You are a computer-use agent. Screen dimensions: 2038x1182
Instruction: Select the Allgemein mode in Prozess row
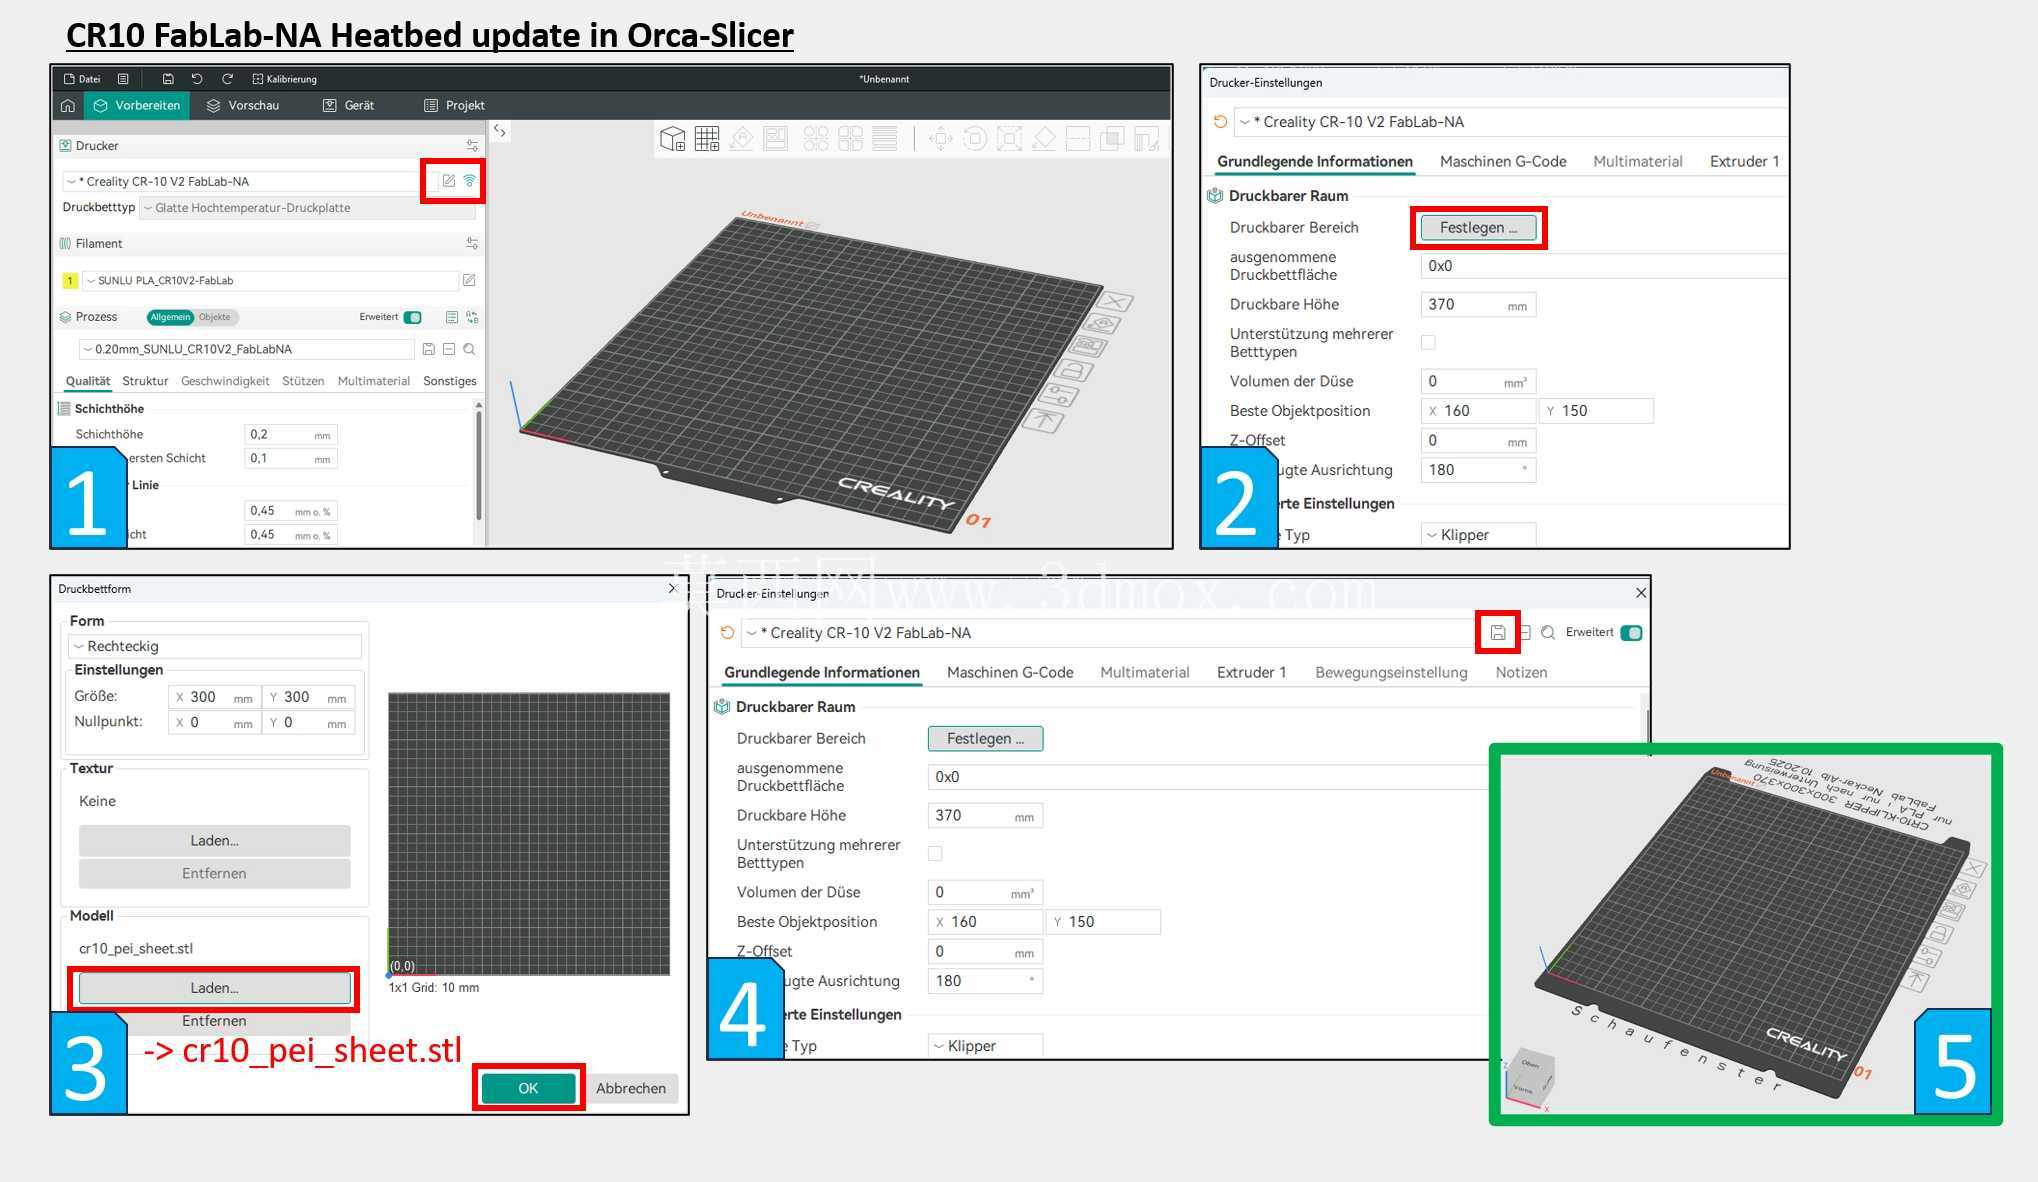click(170, 317)
